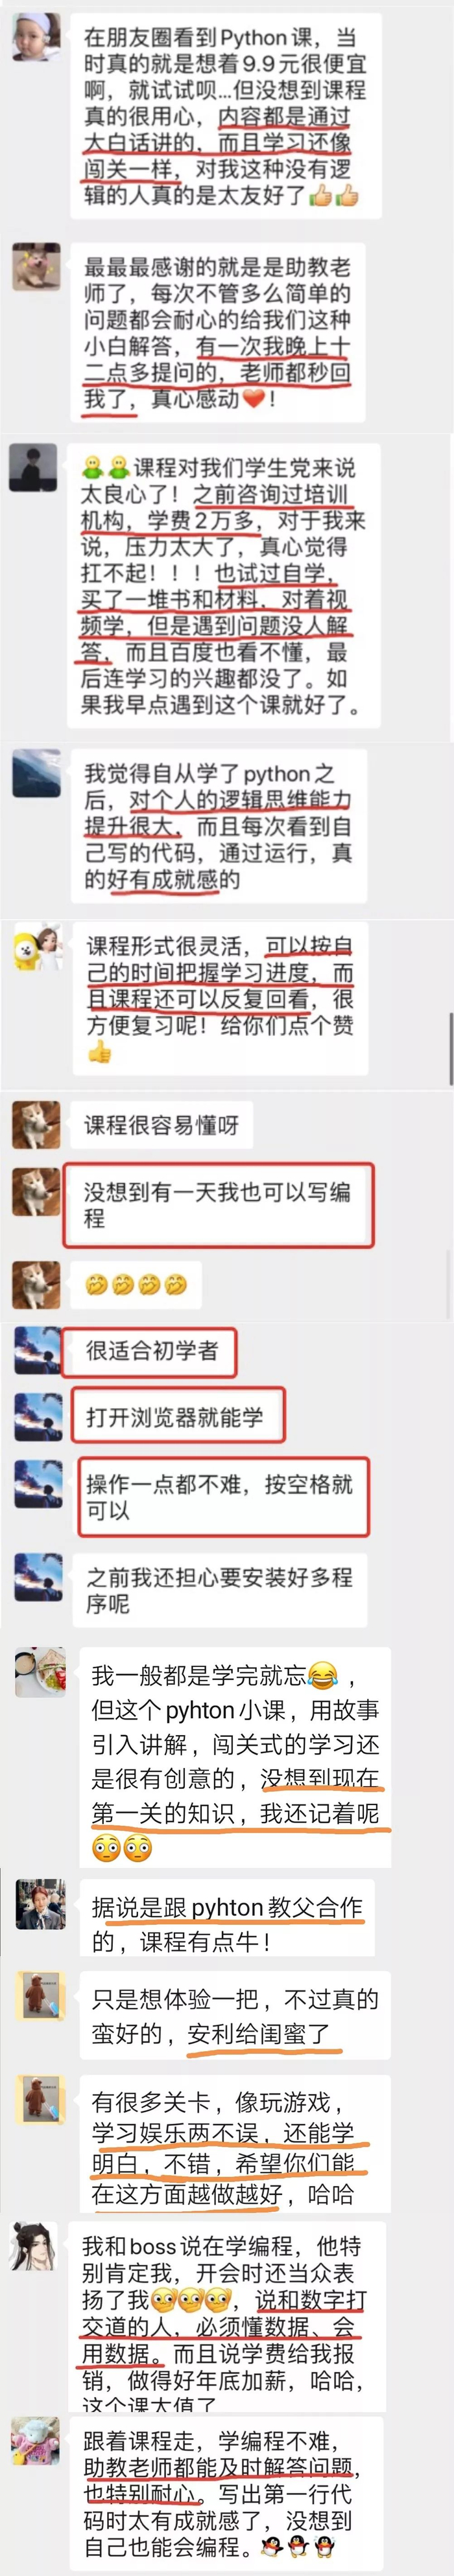Select the four thinking-emoji message bubble
Image resolution: width=454 pixels, height=2576 pixels.
click(x=136, y=1284)
